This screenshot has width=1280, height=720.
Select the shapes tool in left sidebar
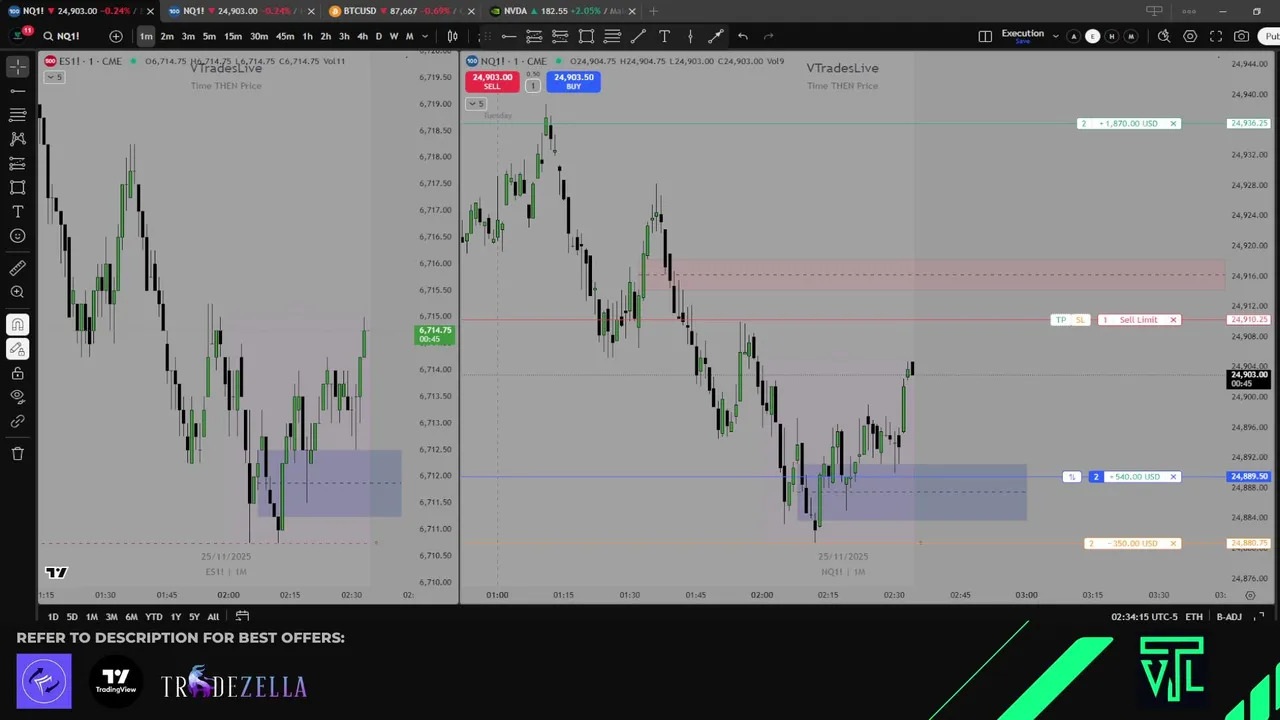(x=17, y=187)
